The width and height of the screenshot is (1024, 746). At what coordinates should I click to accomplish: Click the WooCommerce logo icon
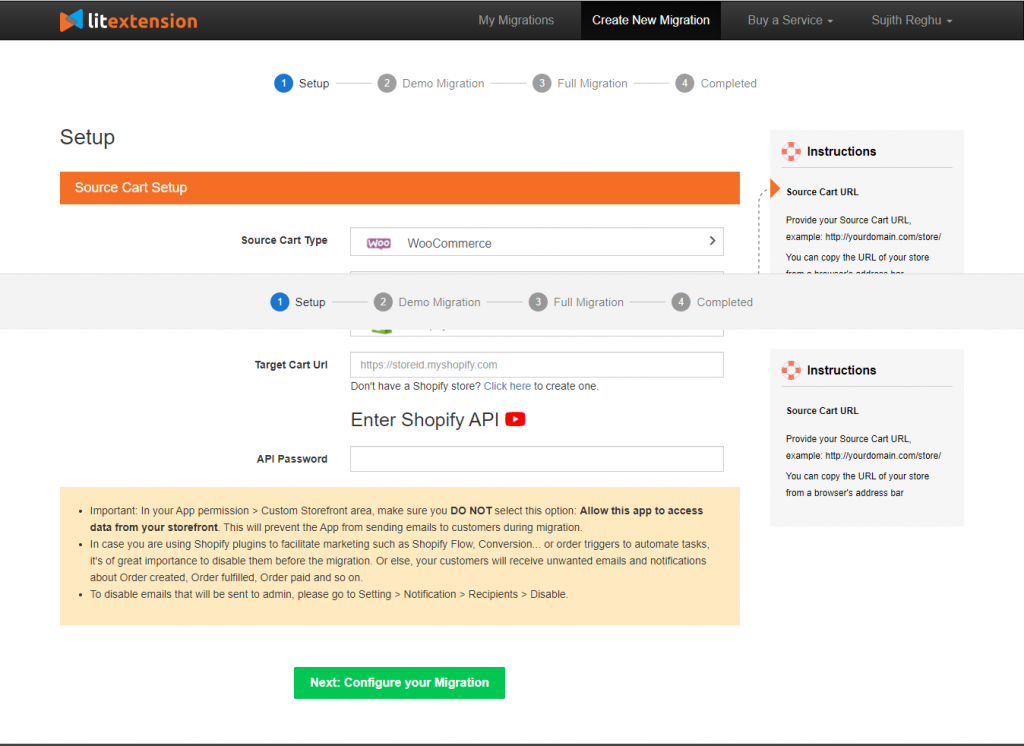[379, 243]
